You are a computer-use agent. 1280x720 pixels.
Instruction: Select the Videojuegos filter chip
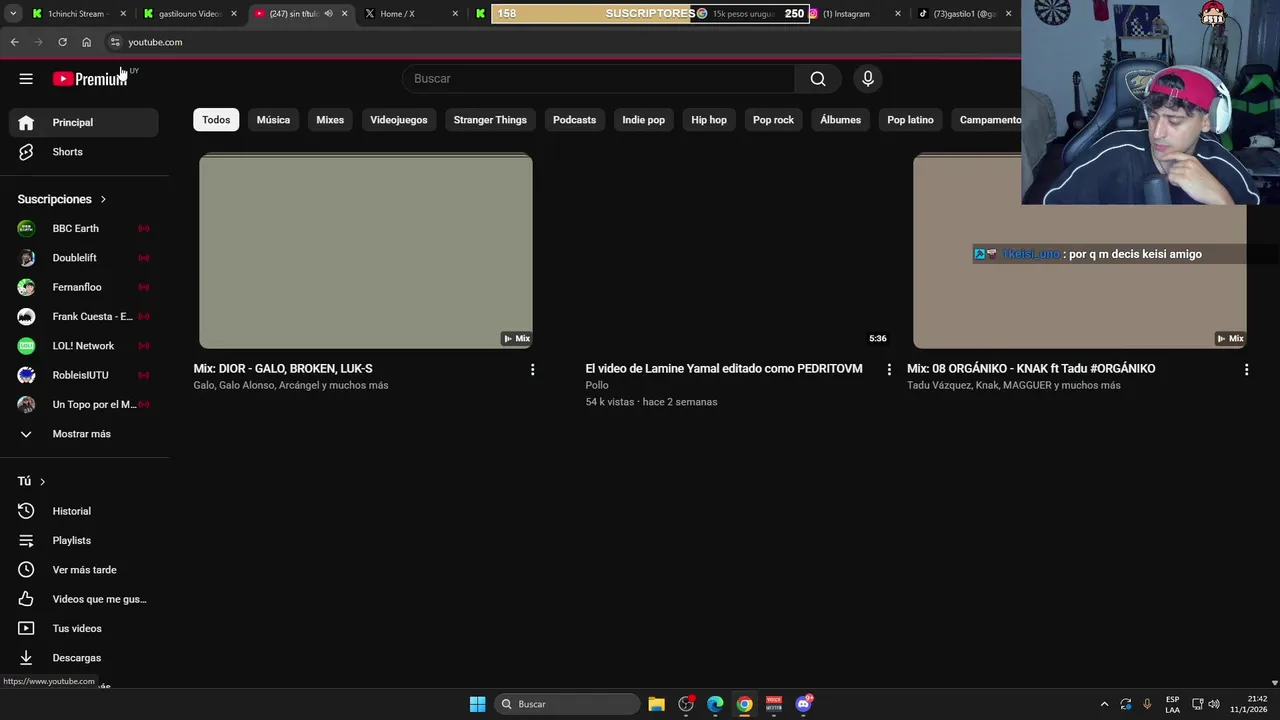(399, 120)
